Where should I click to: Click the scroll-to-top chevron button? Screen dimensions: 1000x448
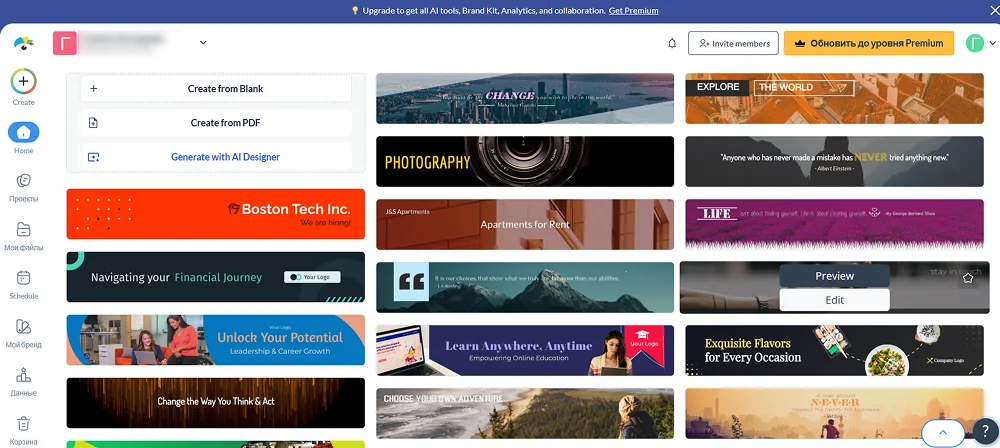tap(942, 432)
